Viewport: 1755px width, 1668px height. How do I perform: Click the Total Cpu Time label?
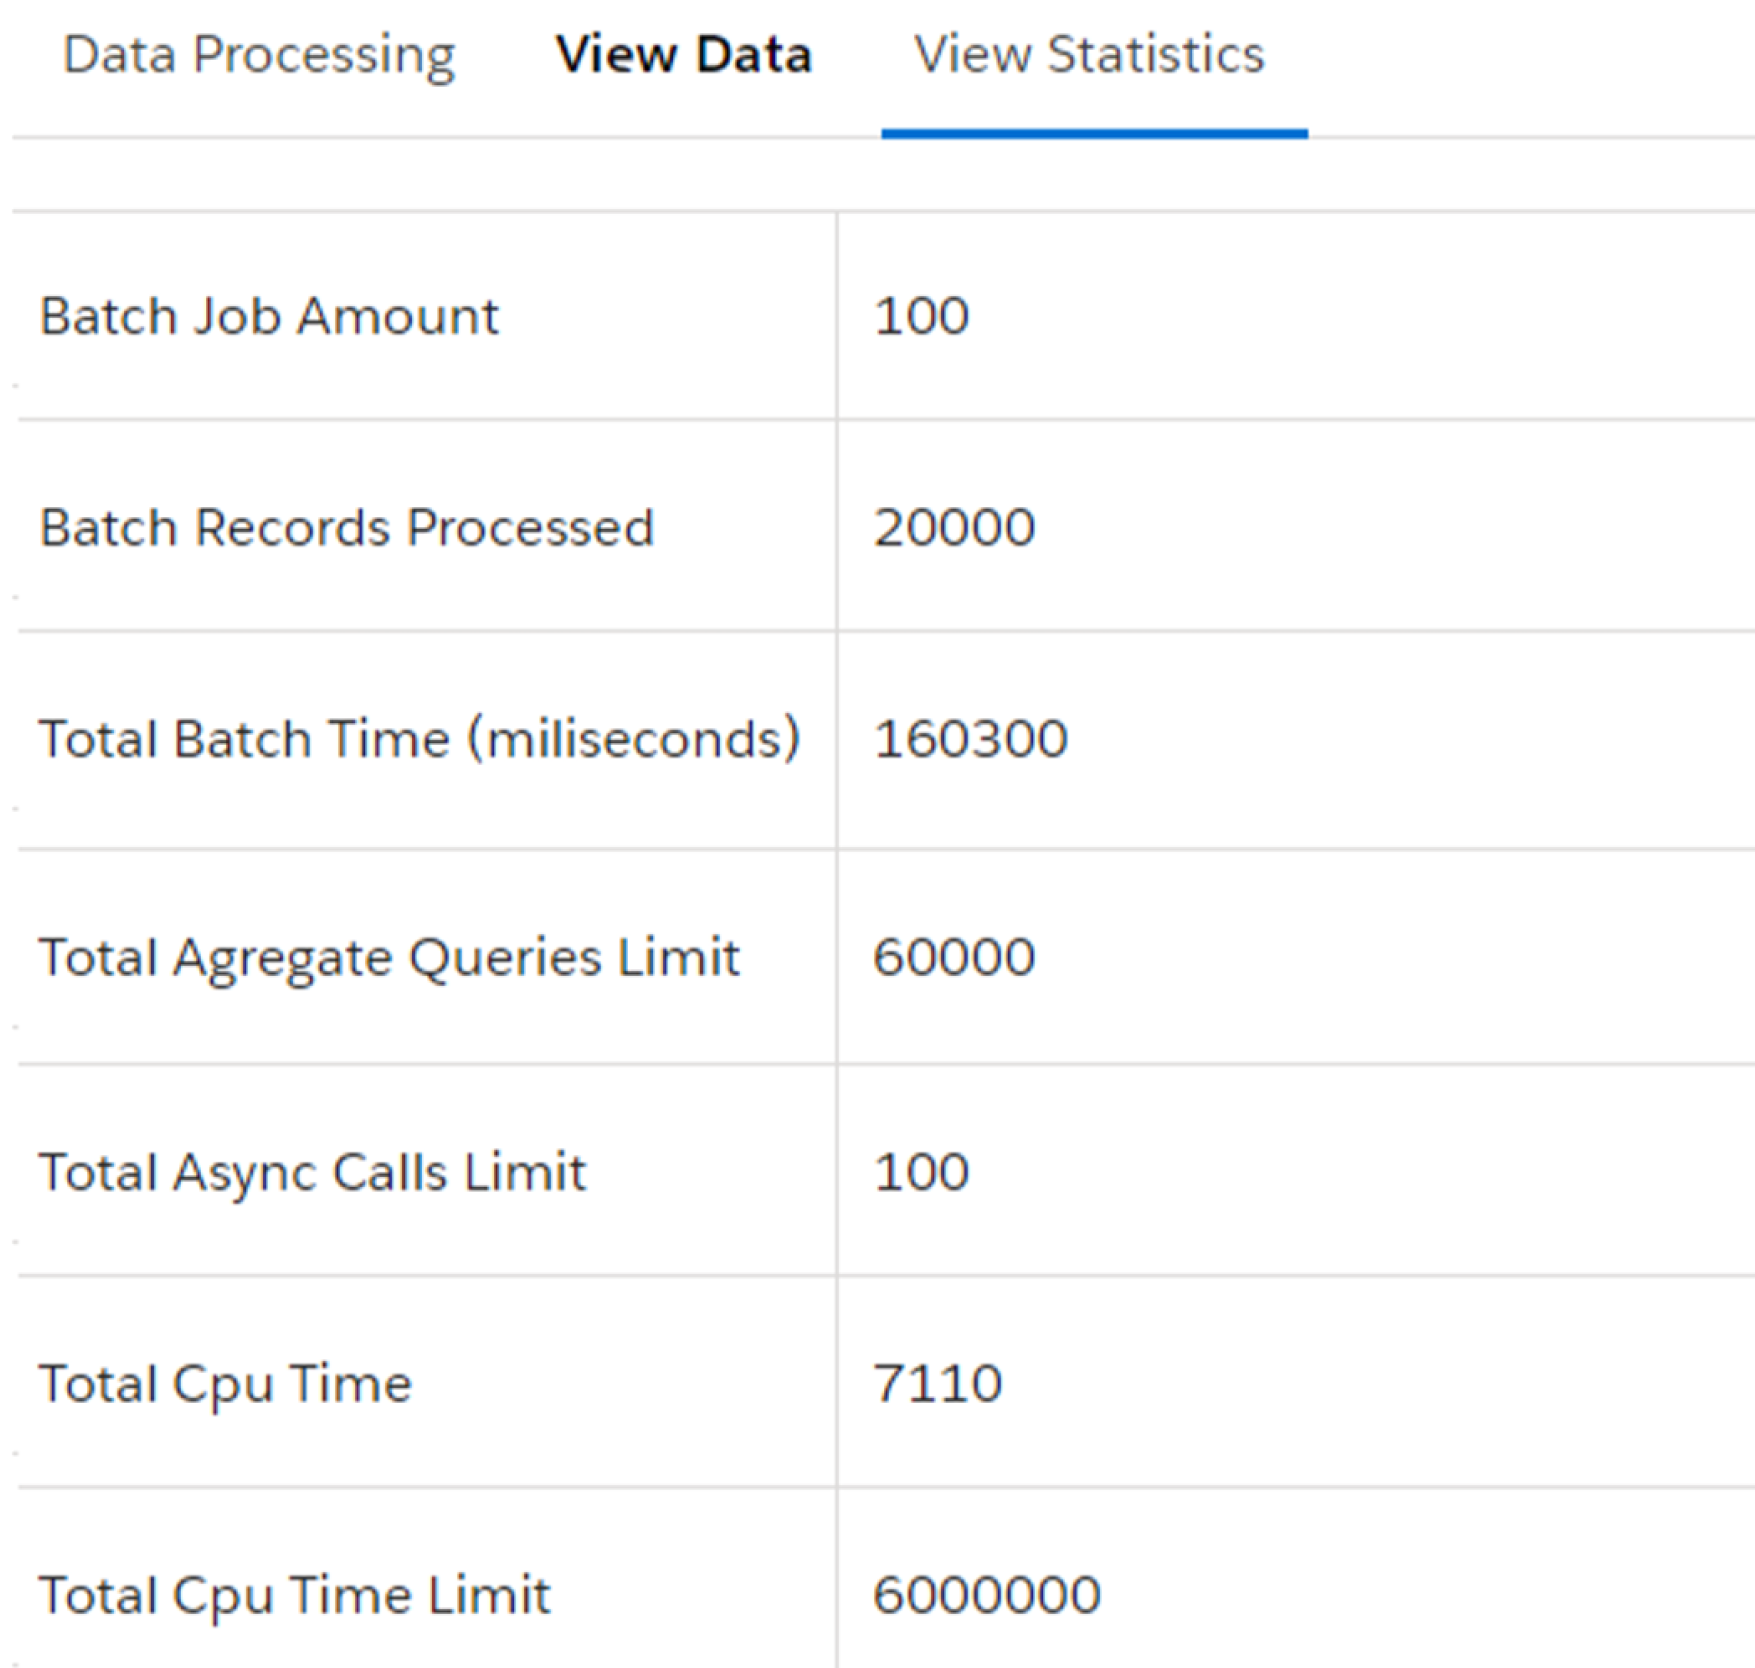tap(225, 1384)
